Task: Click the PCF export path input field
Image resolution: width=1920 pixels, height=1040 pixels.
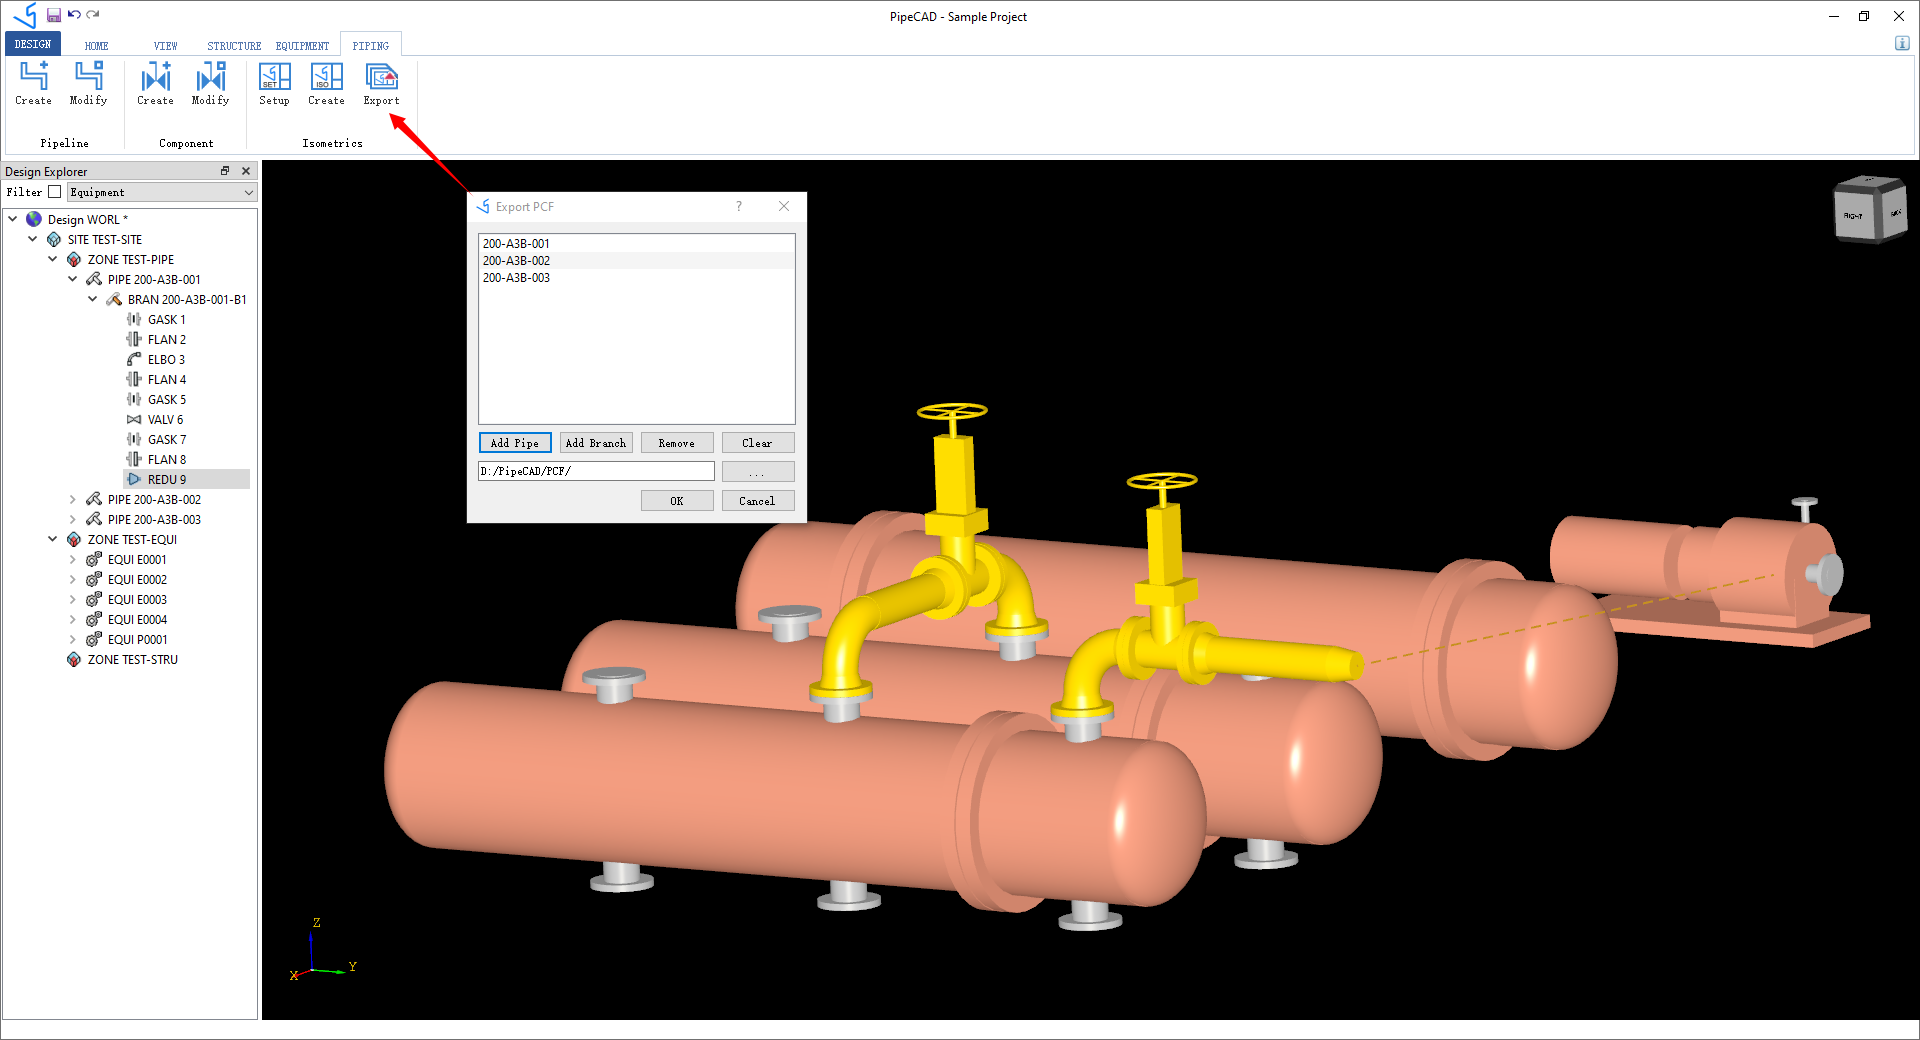Action: pos(596,470)
